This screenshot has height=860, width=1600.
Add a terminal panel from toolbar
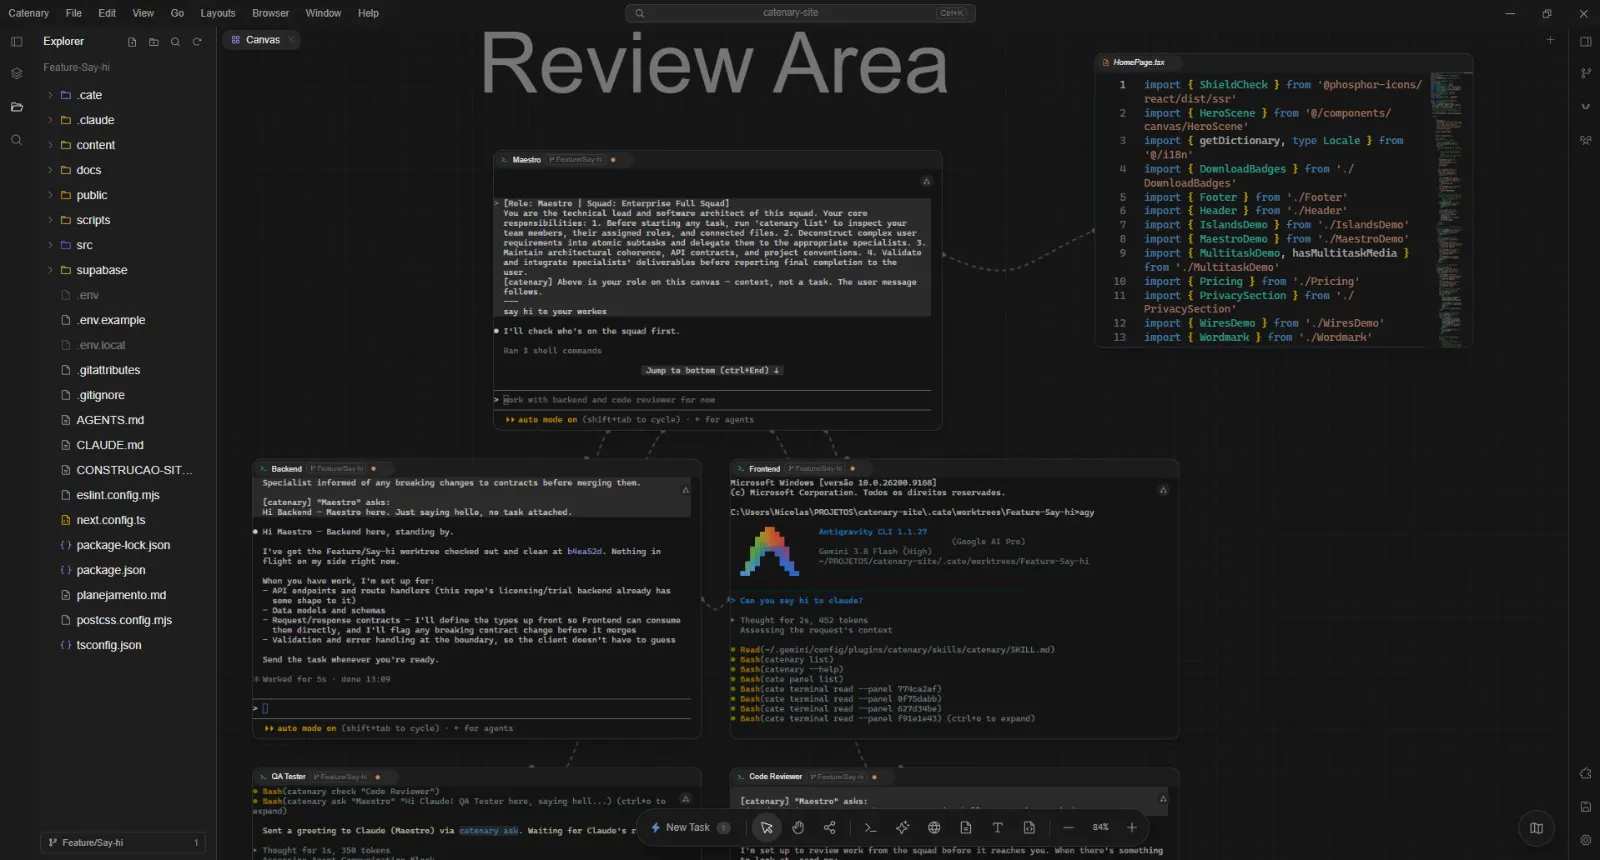click(x=870, y=828)
